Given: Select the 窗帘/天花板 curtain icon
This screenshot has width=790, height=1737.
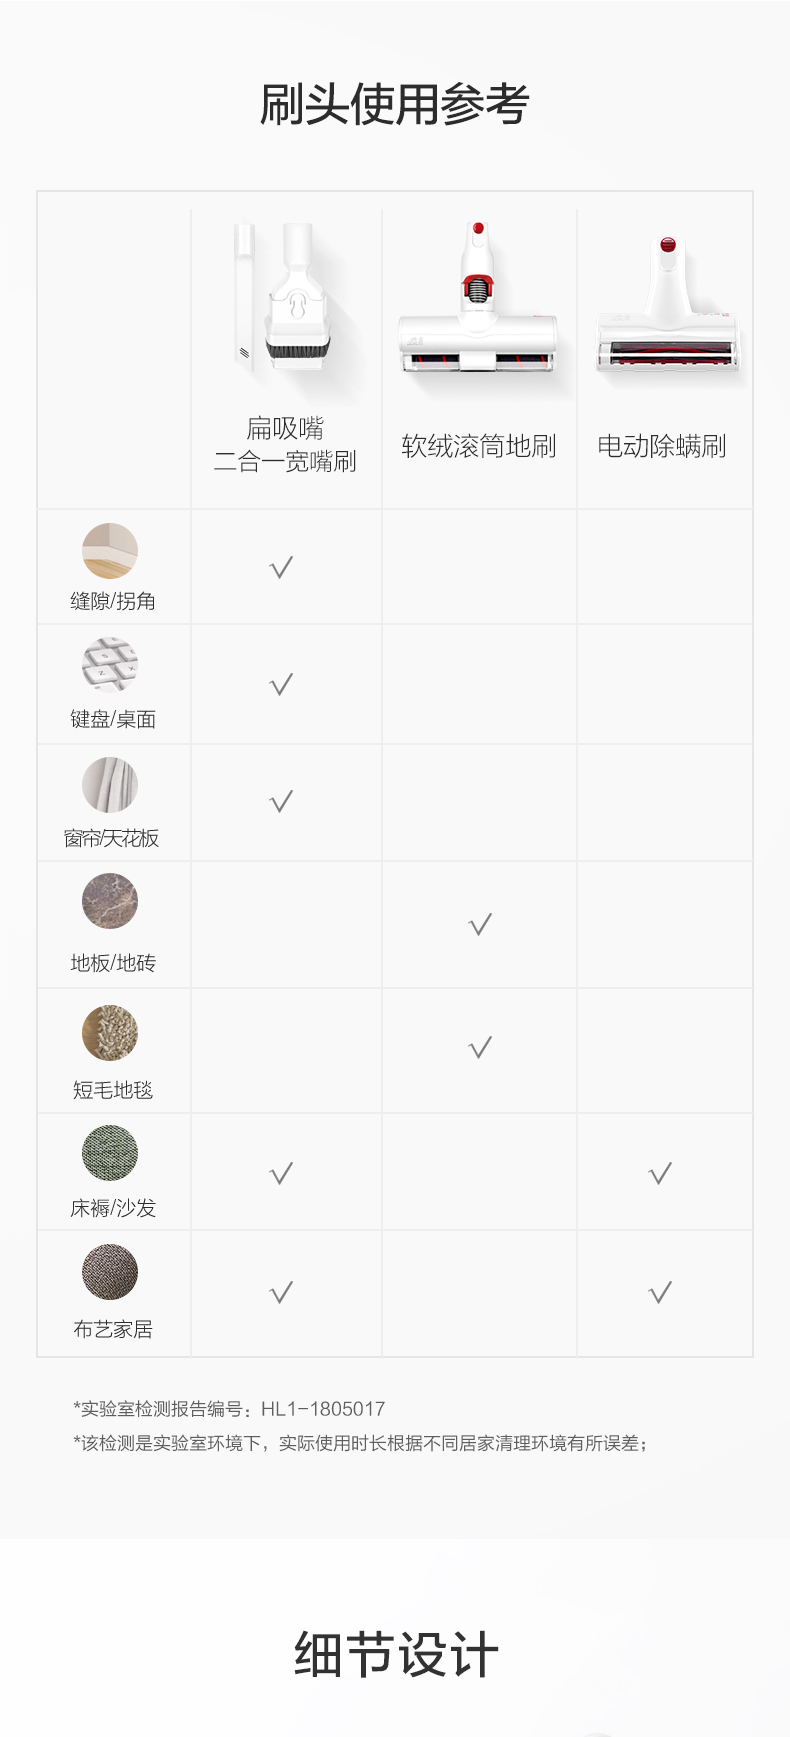Looking at the screenshot, I should pyautogui.click(x=110, y=785).
